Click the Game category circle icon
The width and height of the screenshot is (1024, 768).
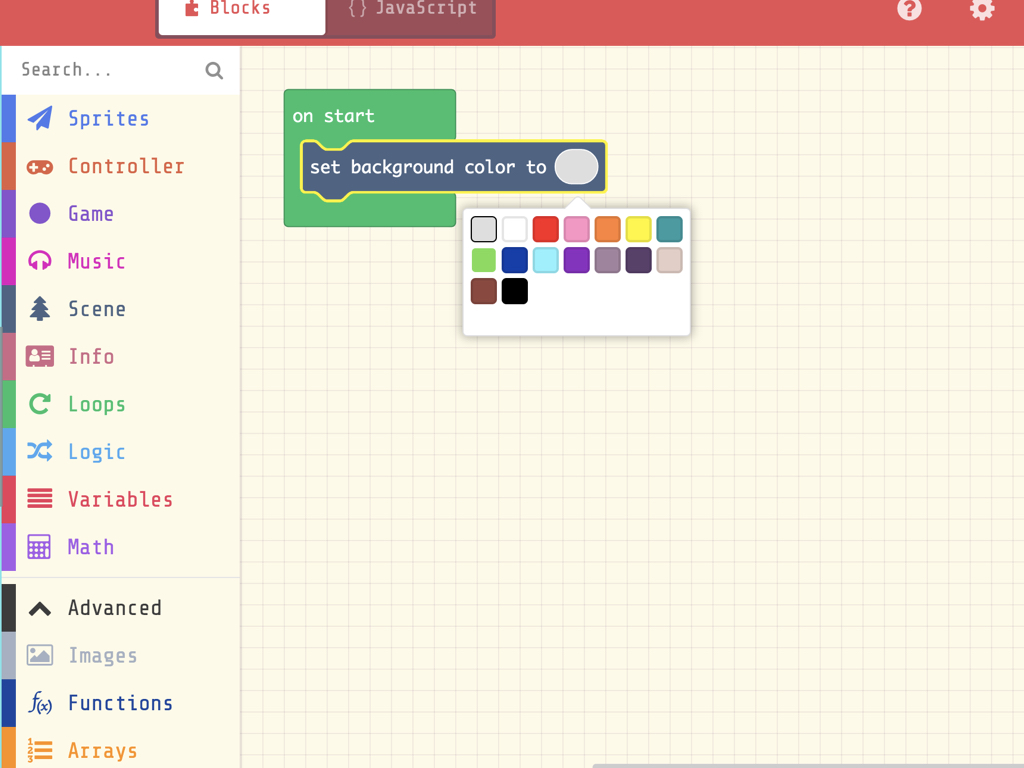point(40,213)
